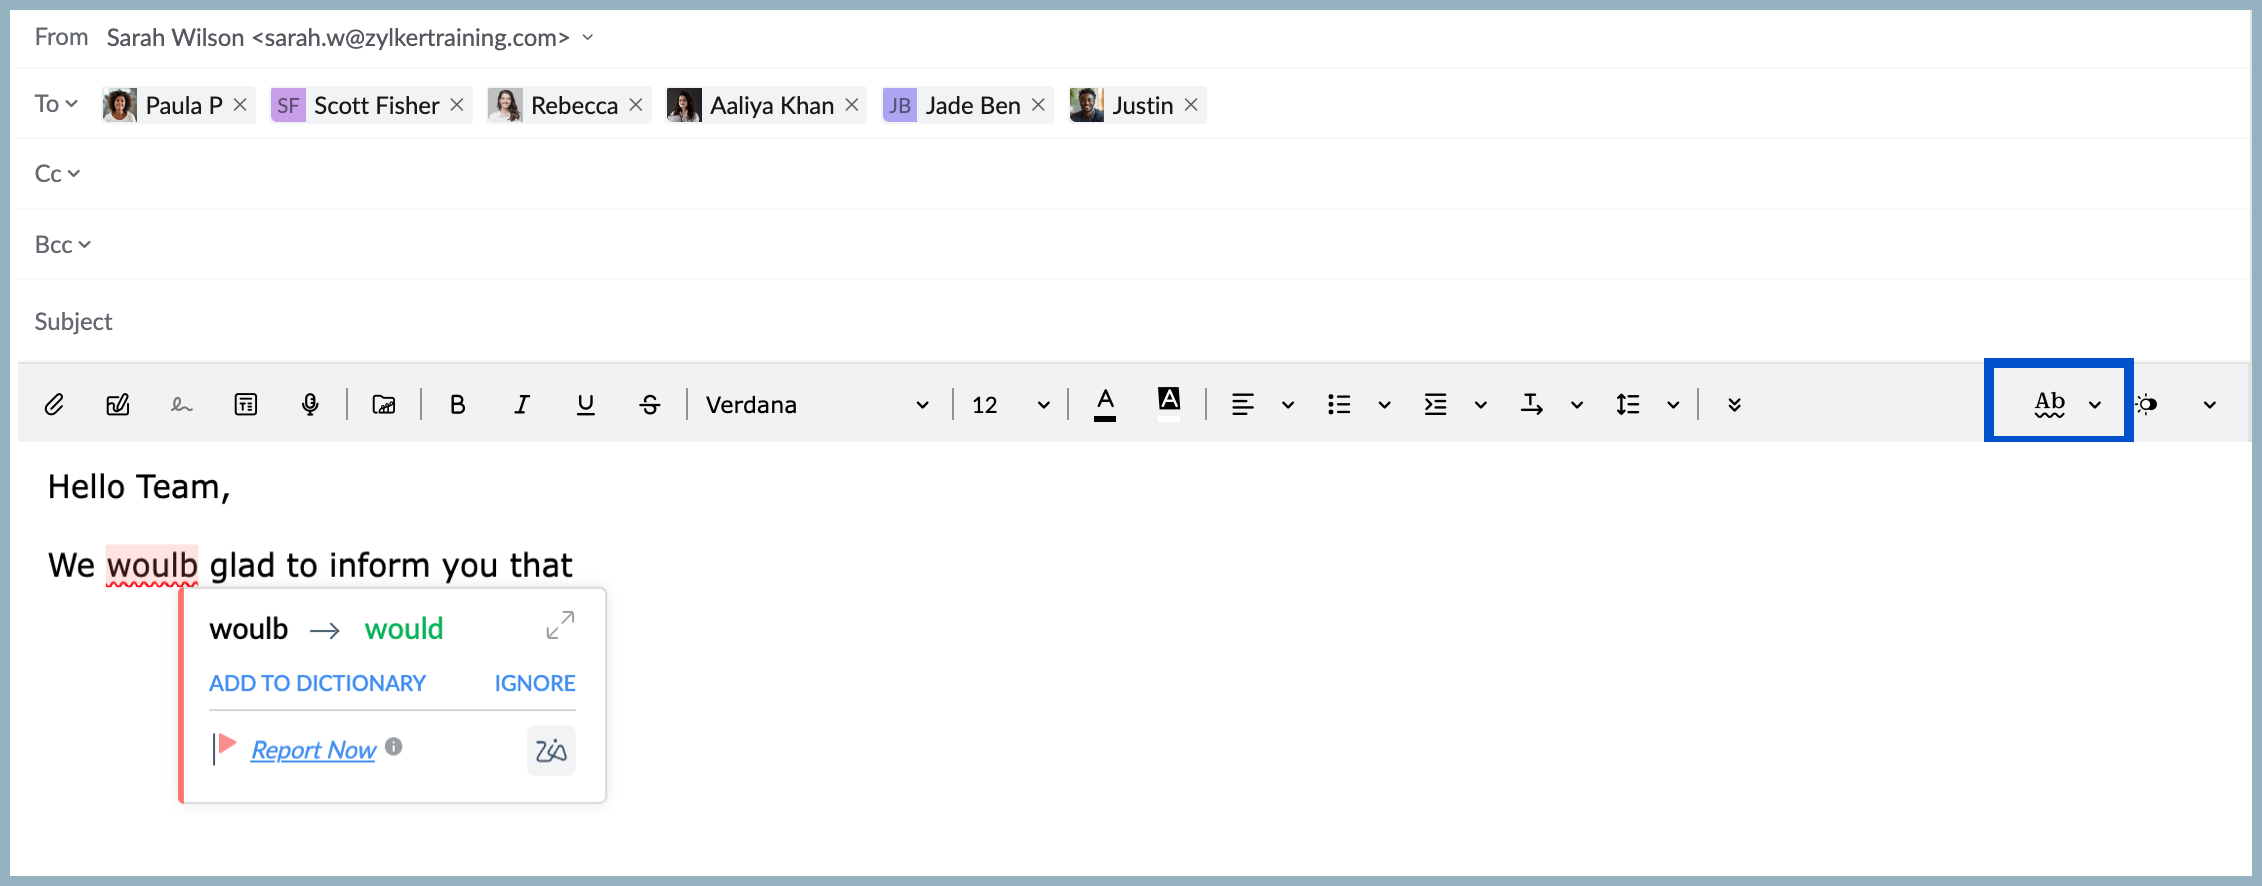The width and height of the screenshot is (2262, 886).
Task: Click the 'Hello Team,' line in the body
Action: click(139, 487)
